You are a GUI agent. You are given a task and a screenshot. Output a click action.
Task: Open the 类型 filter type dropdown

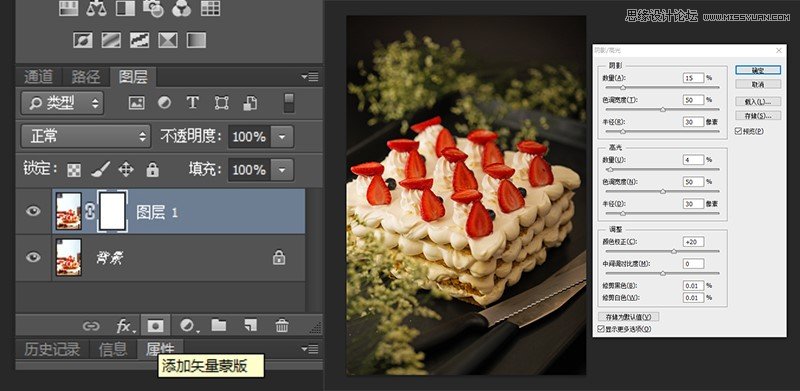click(62, 103)
